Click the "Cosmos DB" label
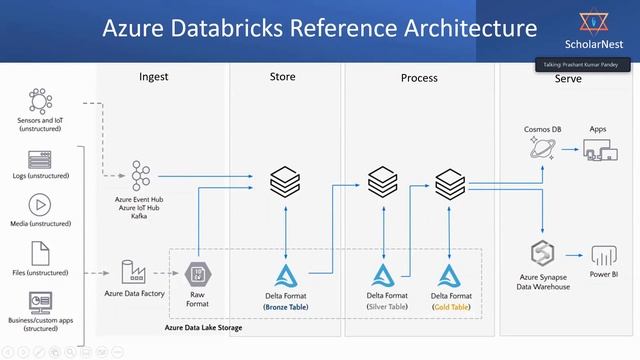Screen dimensions: 640x360 tap(542, 129)
